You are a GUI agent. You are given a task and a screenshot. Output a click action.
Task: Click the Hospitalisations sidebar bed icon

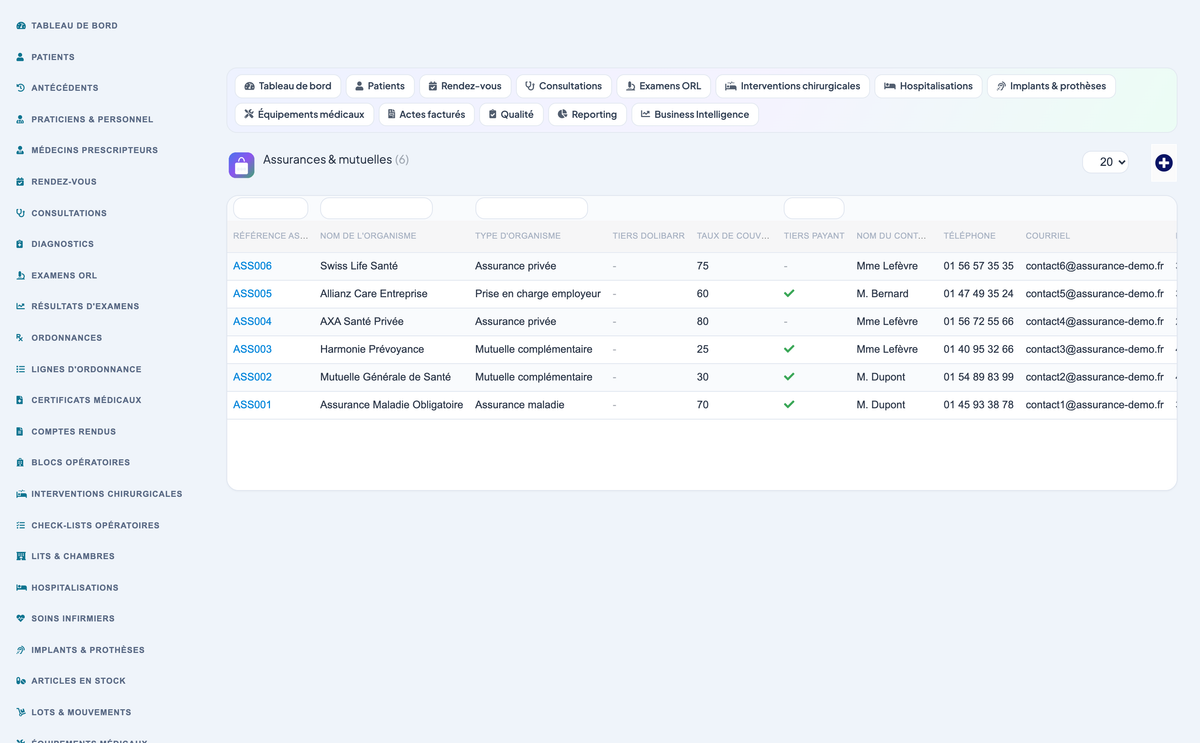pyautogui.click(x=21, y=588)
